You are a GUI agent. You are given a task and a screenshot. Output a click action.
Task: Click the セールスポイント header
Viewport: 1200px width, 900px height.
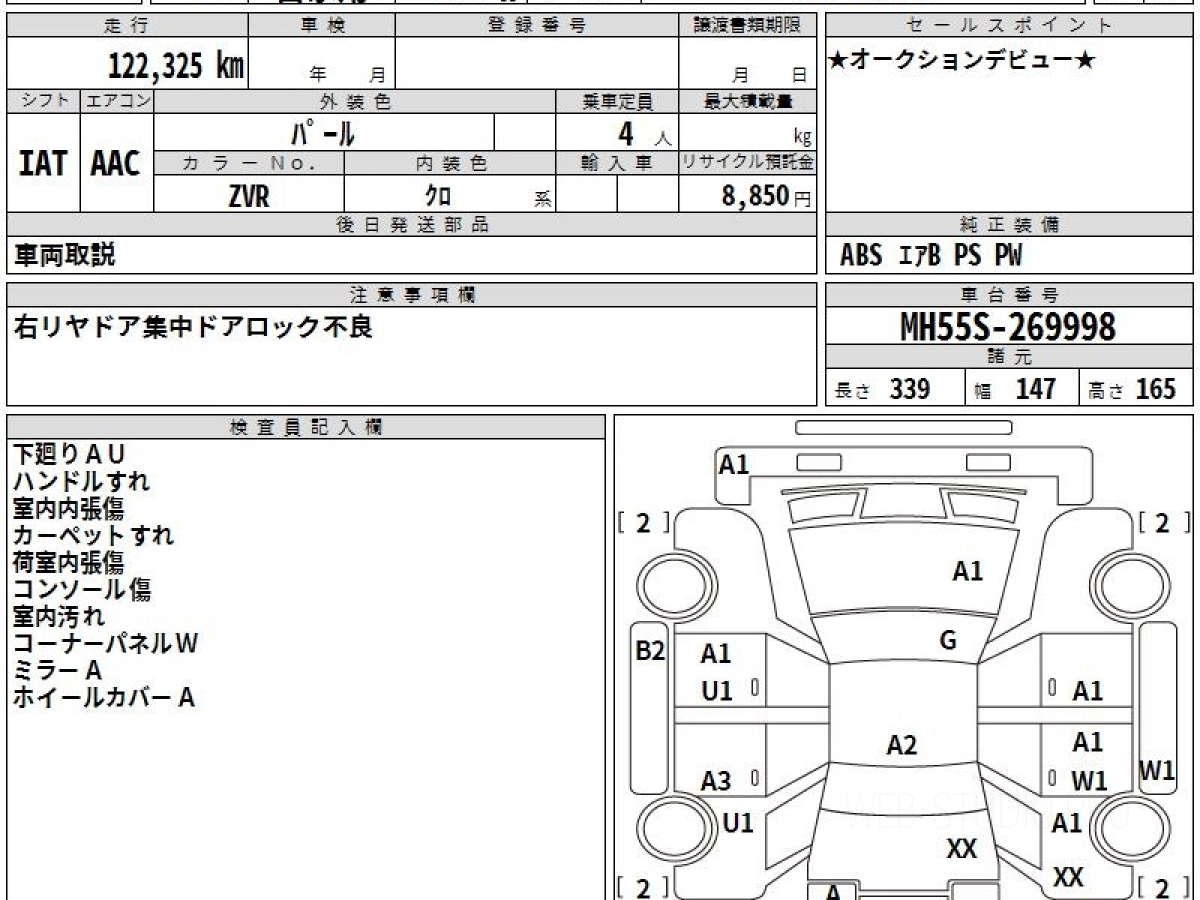pyautogui.click(x=1009, y=25)
